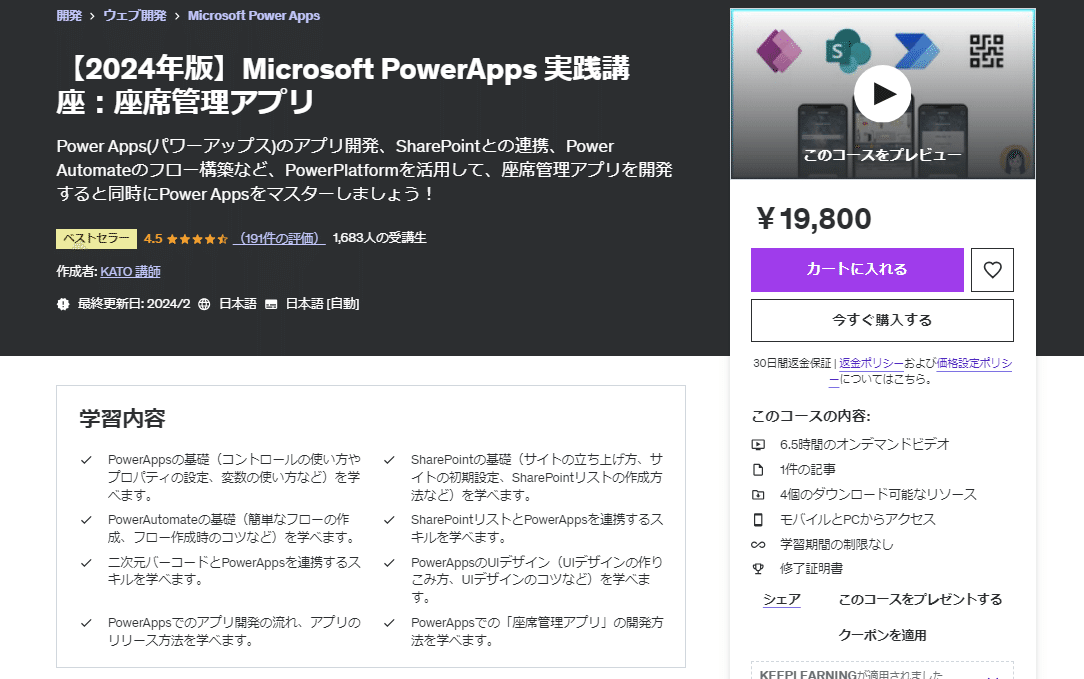Open the 191件の評価 ratings link
This screenshot has height=679, width=1084.
click(x=279, y=238)
